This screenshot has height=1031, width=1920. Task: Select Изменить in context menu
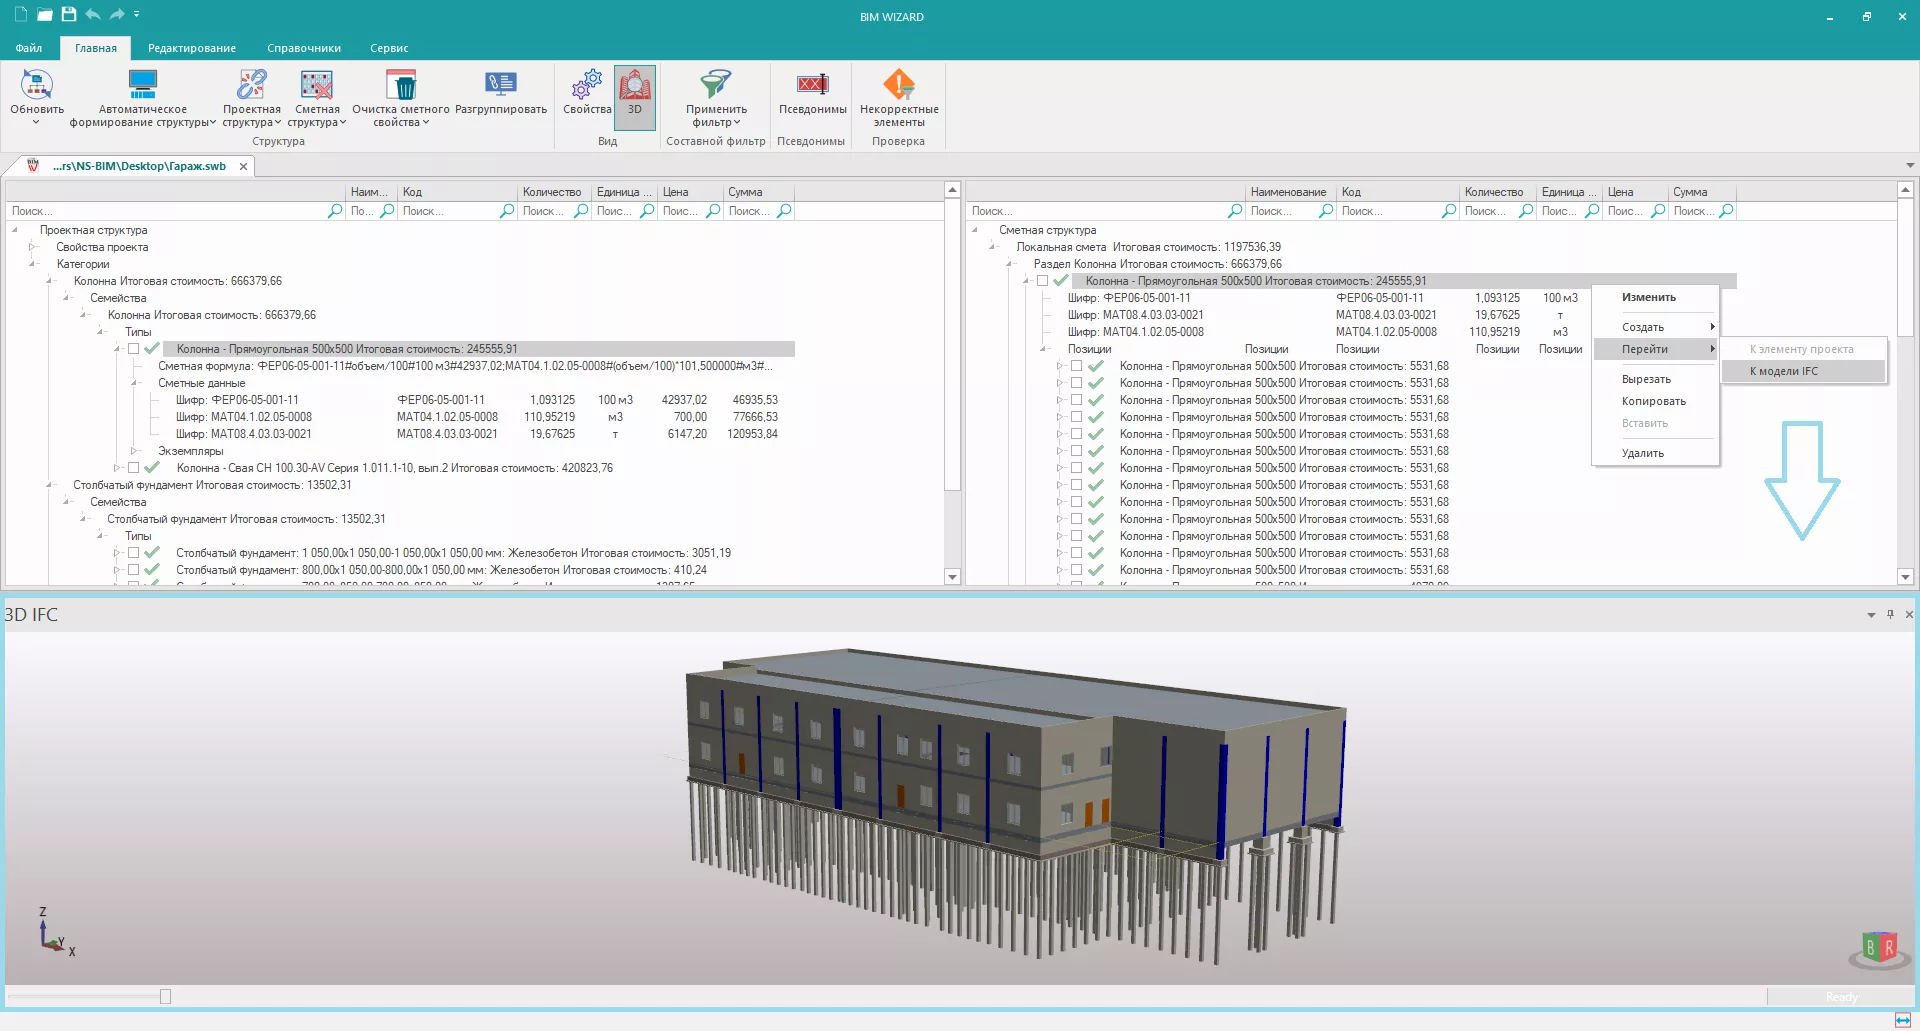pyautogui.click(x=1655, y=297)
